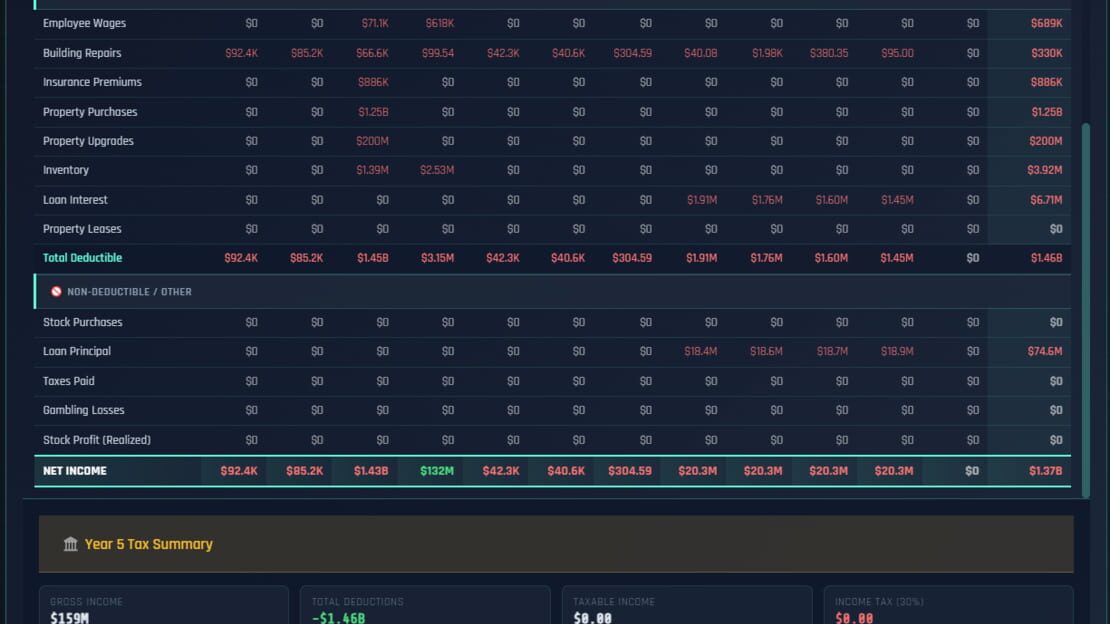Click the Total Deductible row label

click(82, 258)
